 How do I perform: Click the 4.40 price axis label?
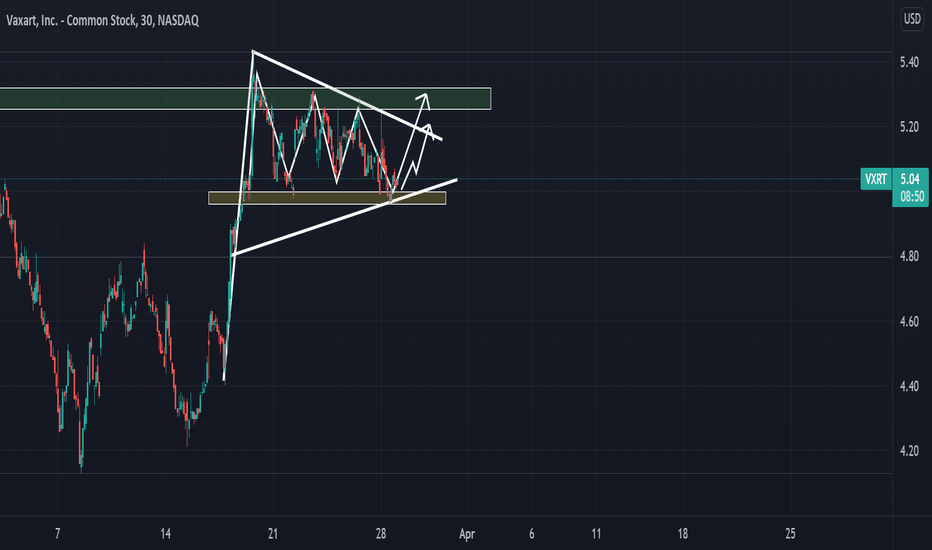point(909,386)
